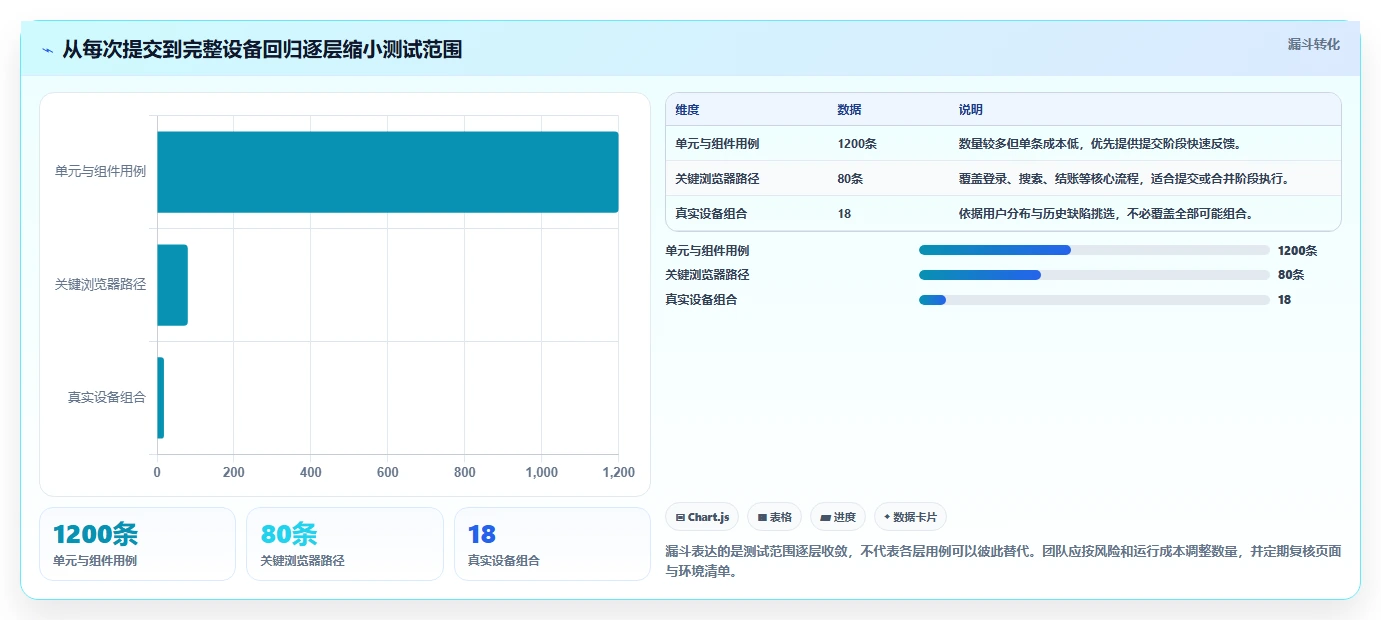
Task: Click the 关键浏览器路径 y-axis label
Action: pyautogui.click(x=100, y=285)
